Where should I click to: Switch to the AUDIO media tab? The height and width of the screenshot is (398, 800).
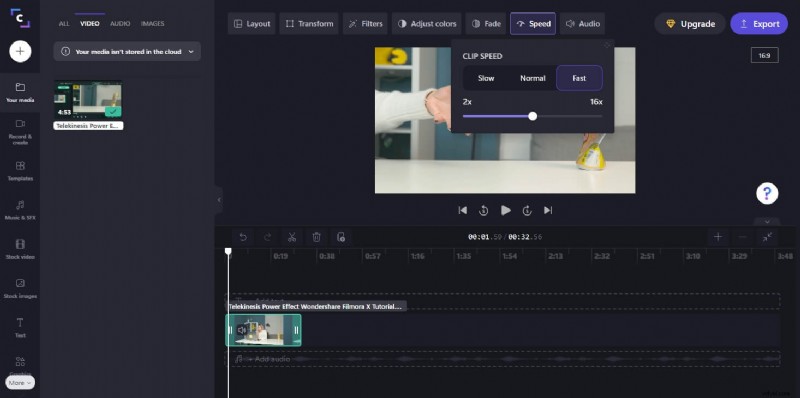coord(120,23)
